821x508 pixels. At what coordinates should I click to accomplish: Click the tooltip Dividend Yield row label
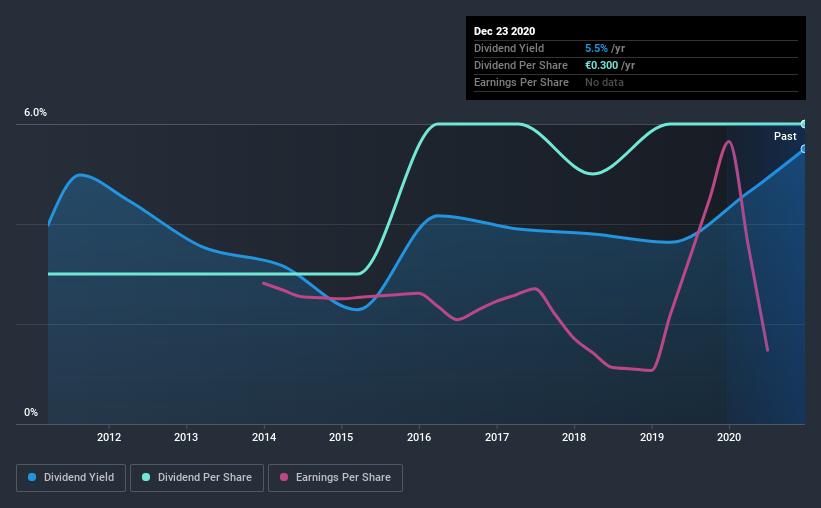coord(509,48)
